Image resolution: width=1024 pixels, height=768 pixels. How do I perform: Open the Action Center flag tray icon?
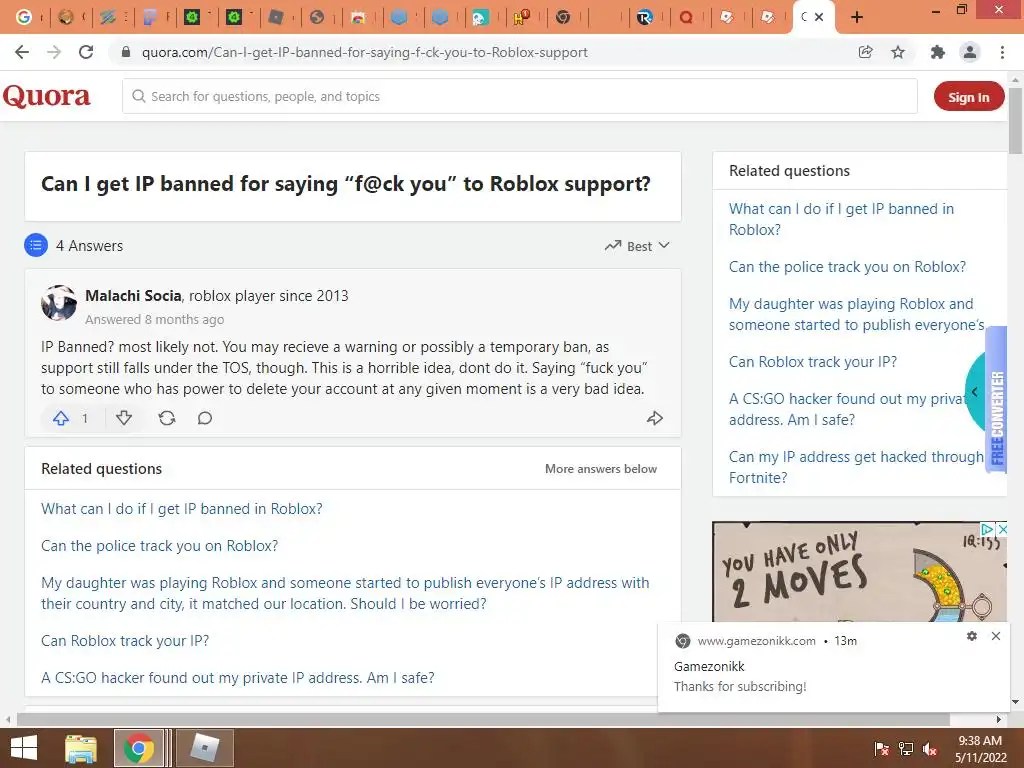[x=881, y=749]
